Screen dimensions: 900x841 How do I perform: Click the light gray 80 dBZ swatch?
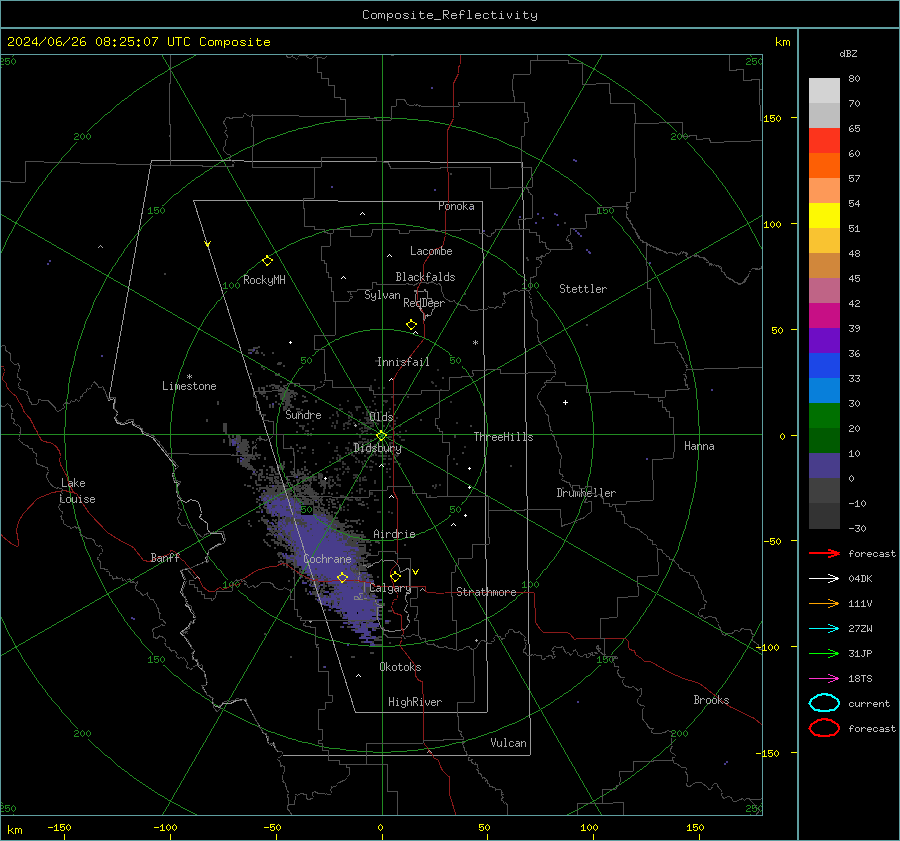click(824, 90)
